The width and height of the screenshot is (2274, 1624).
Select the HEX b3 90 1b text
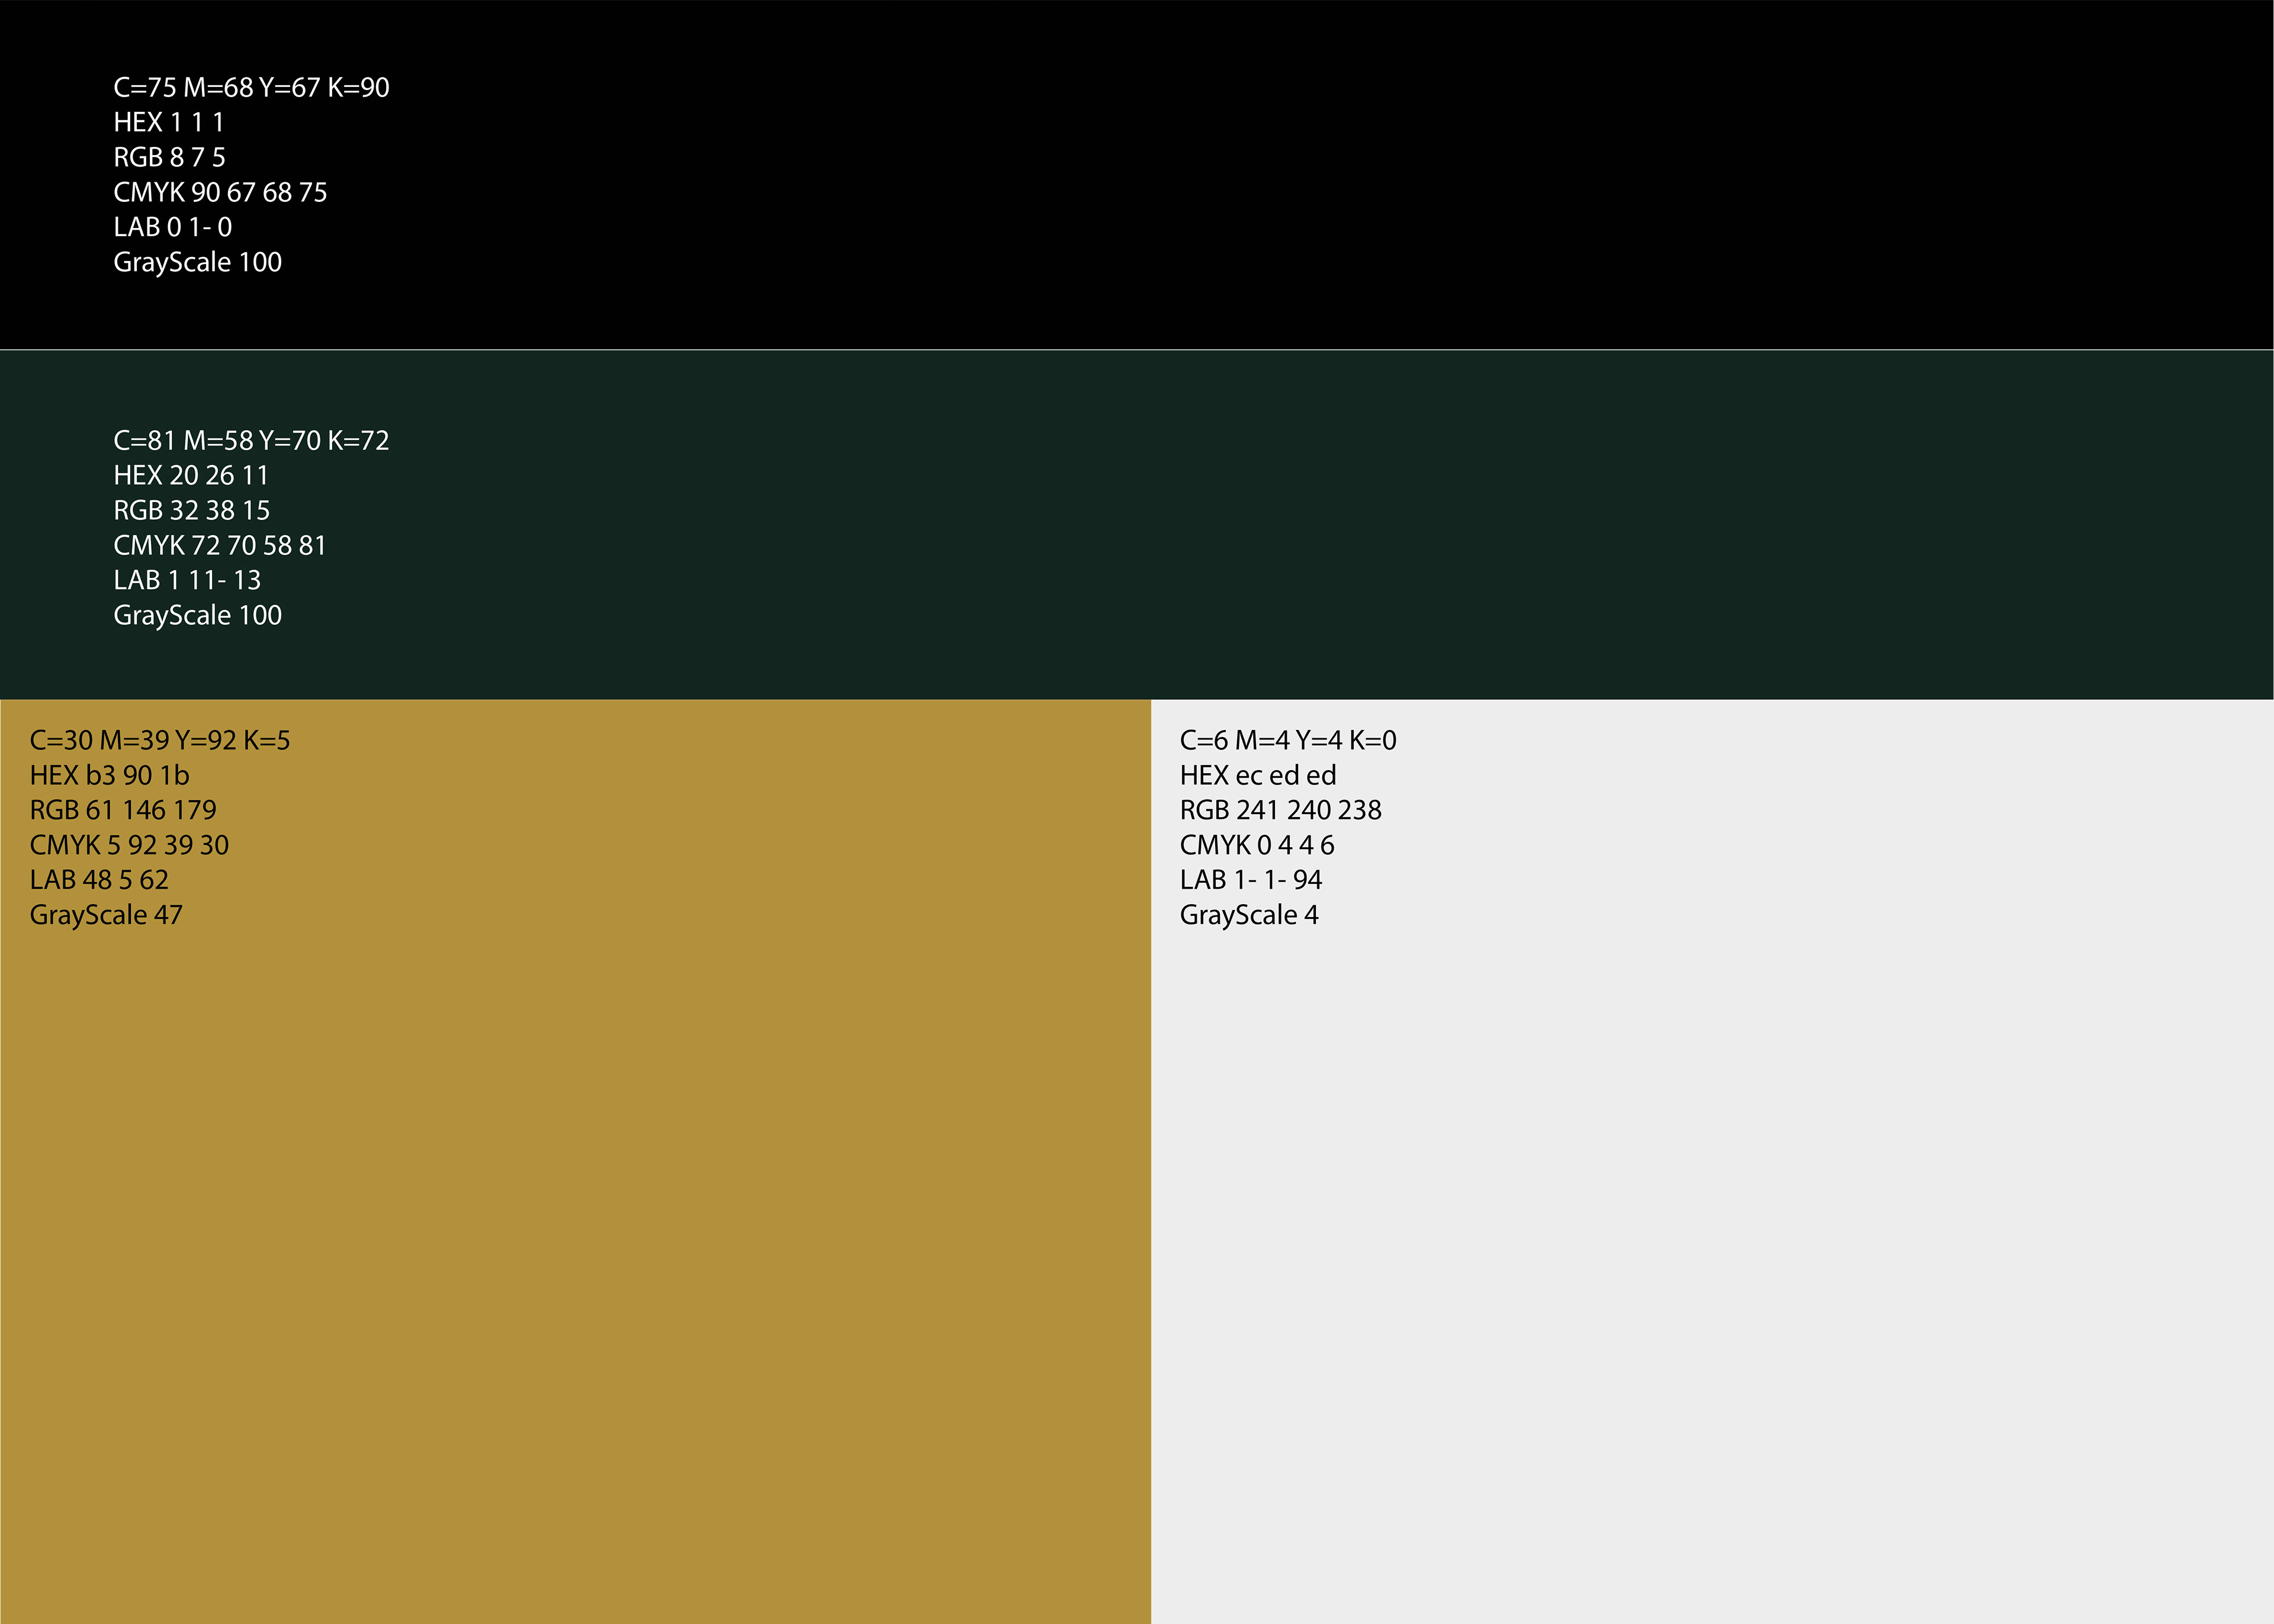109,776
